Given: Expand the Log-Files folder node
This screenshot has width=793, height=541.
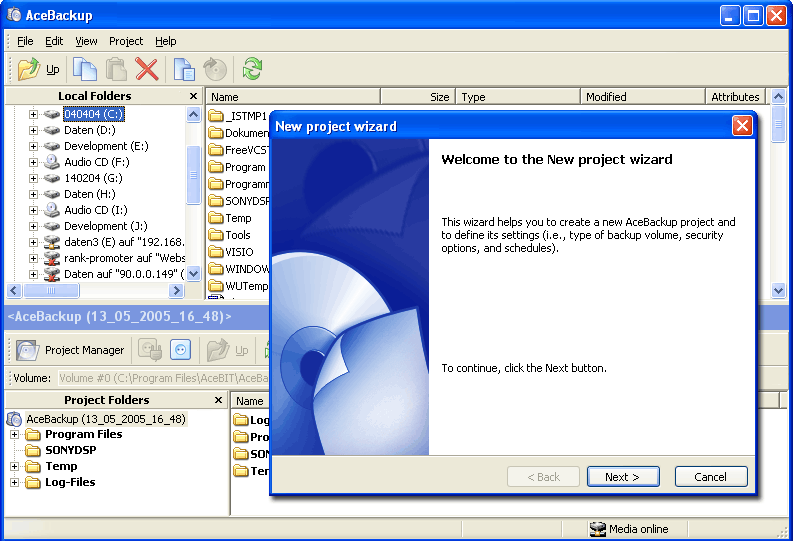Looking at the screenshot, I should tap(15, 482).
